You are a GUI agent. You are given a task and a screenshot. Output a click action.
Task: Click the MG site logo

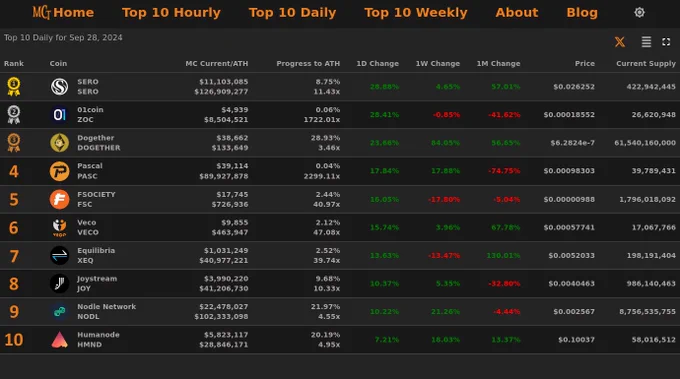[42, 12]
